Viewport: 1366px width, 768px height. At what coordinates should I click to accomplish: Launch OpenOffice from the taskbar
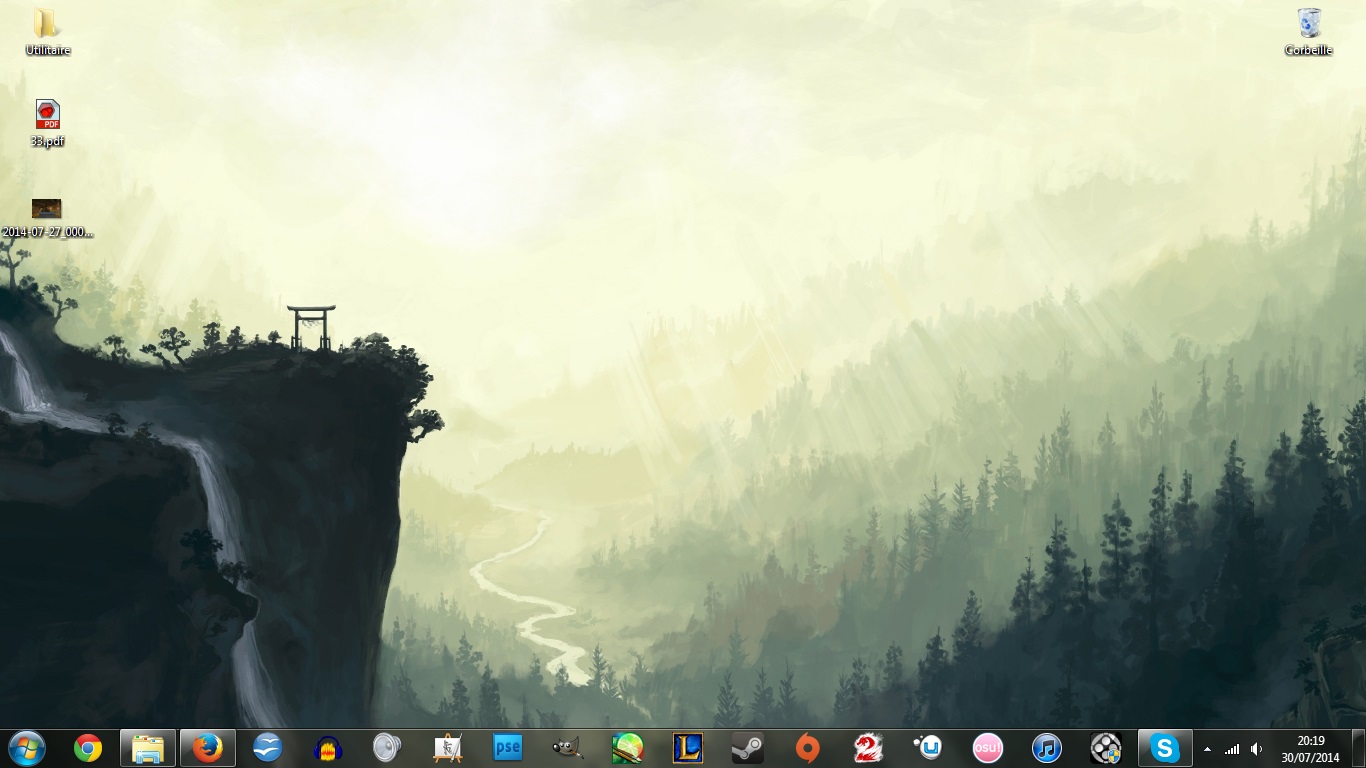point(268,748)
